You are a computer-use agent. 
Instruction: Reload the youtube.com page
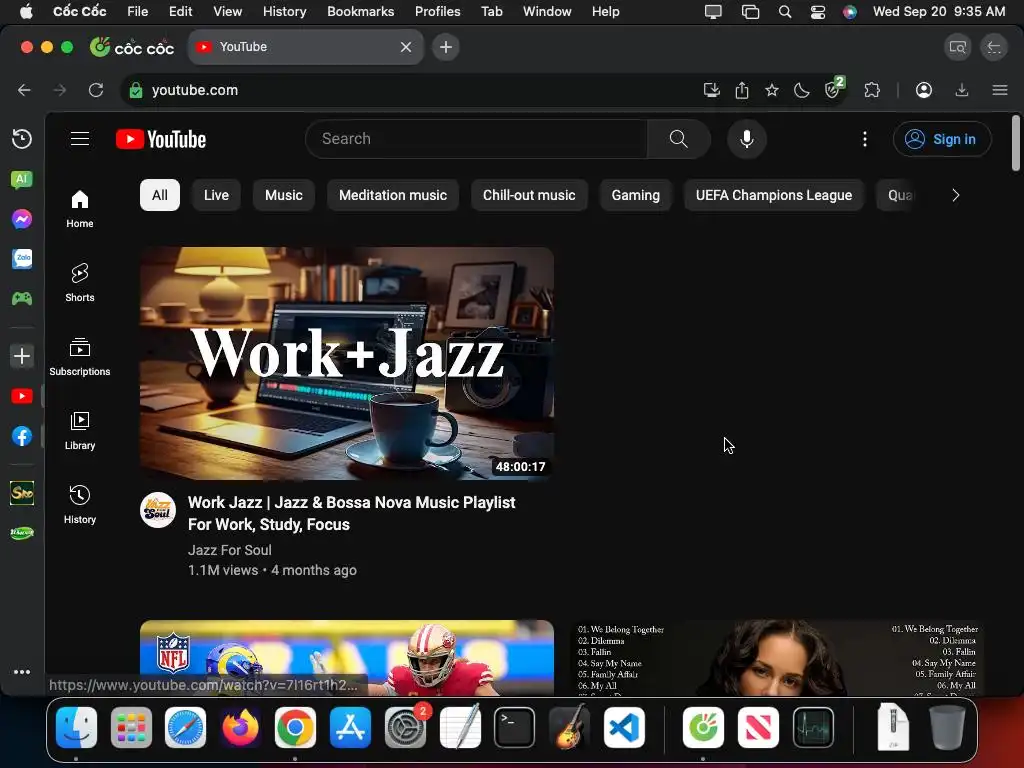(96, 90)
